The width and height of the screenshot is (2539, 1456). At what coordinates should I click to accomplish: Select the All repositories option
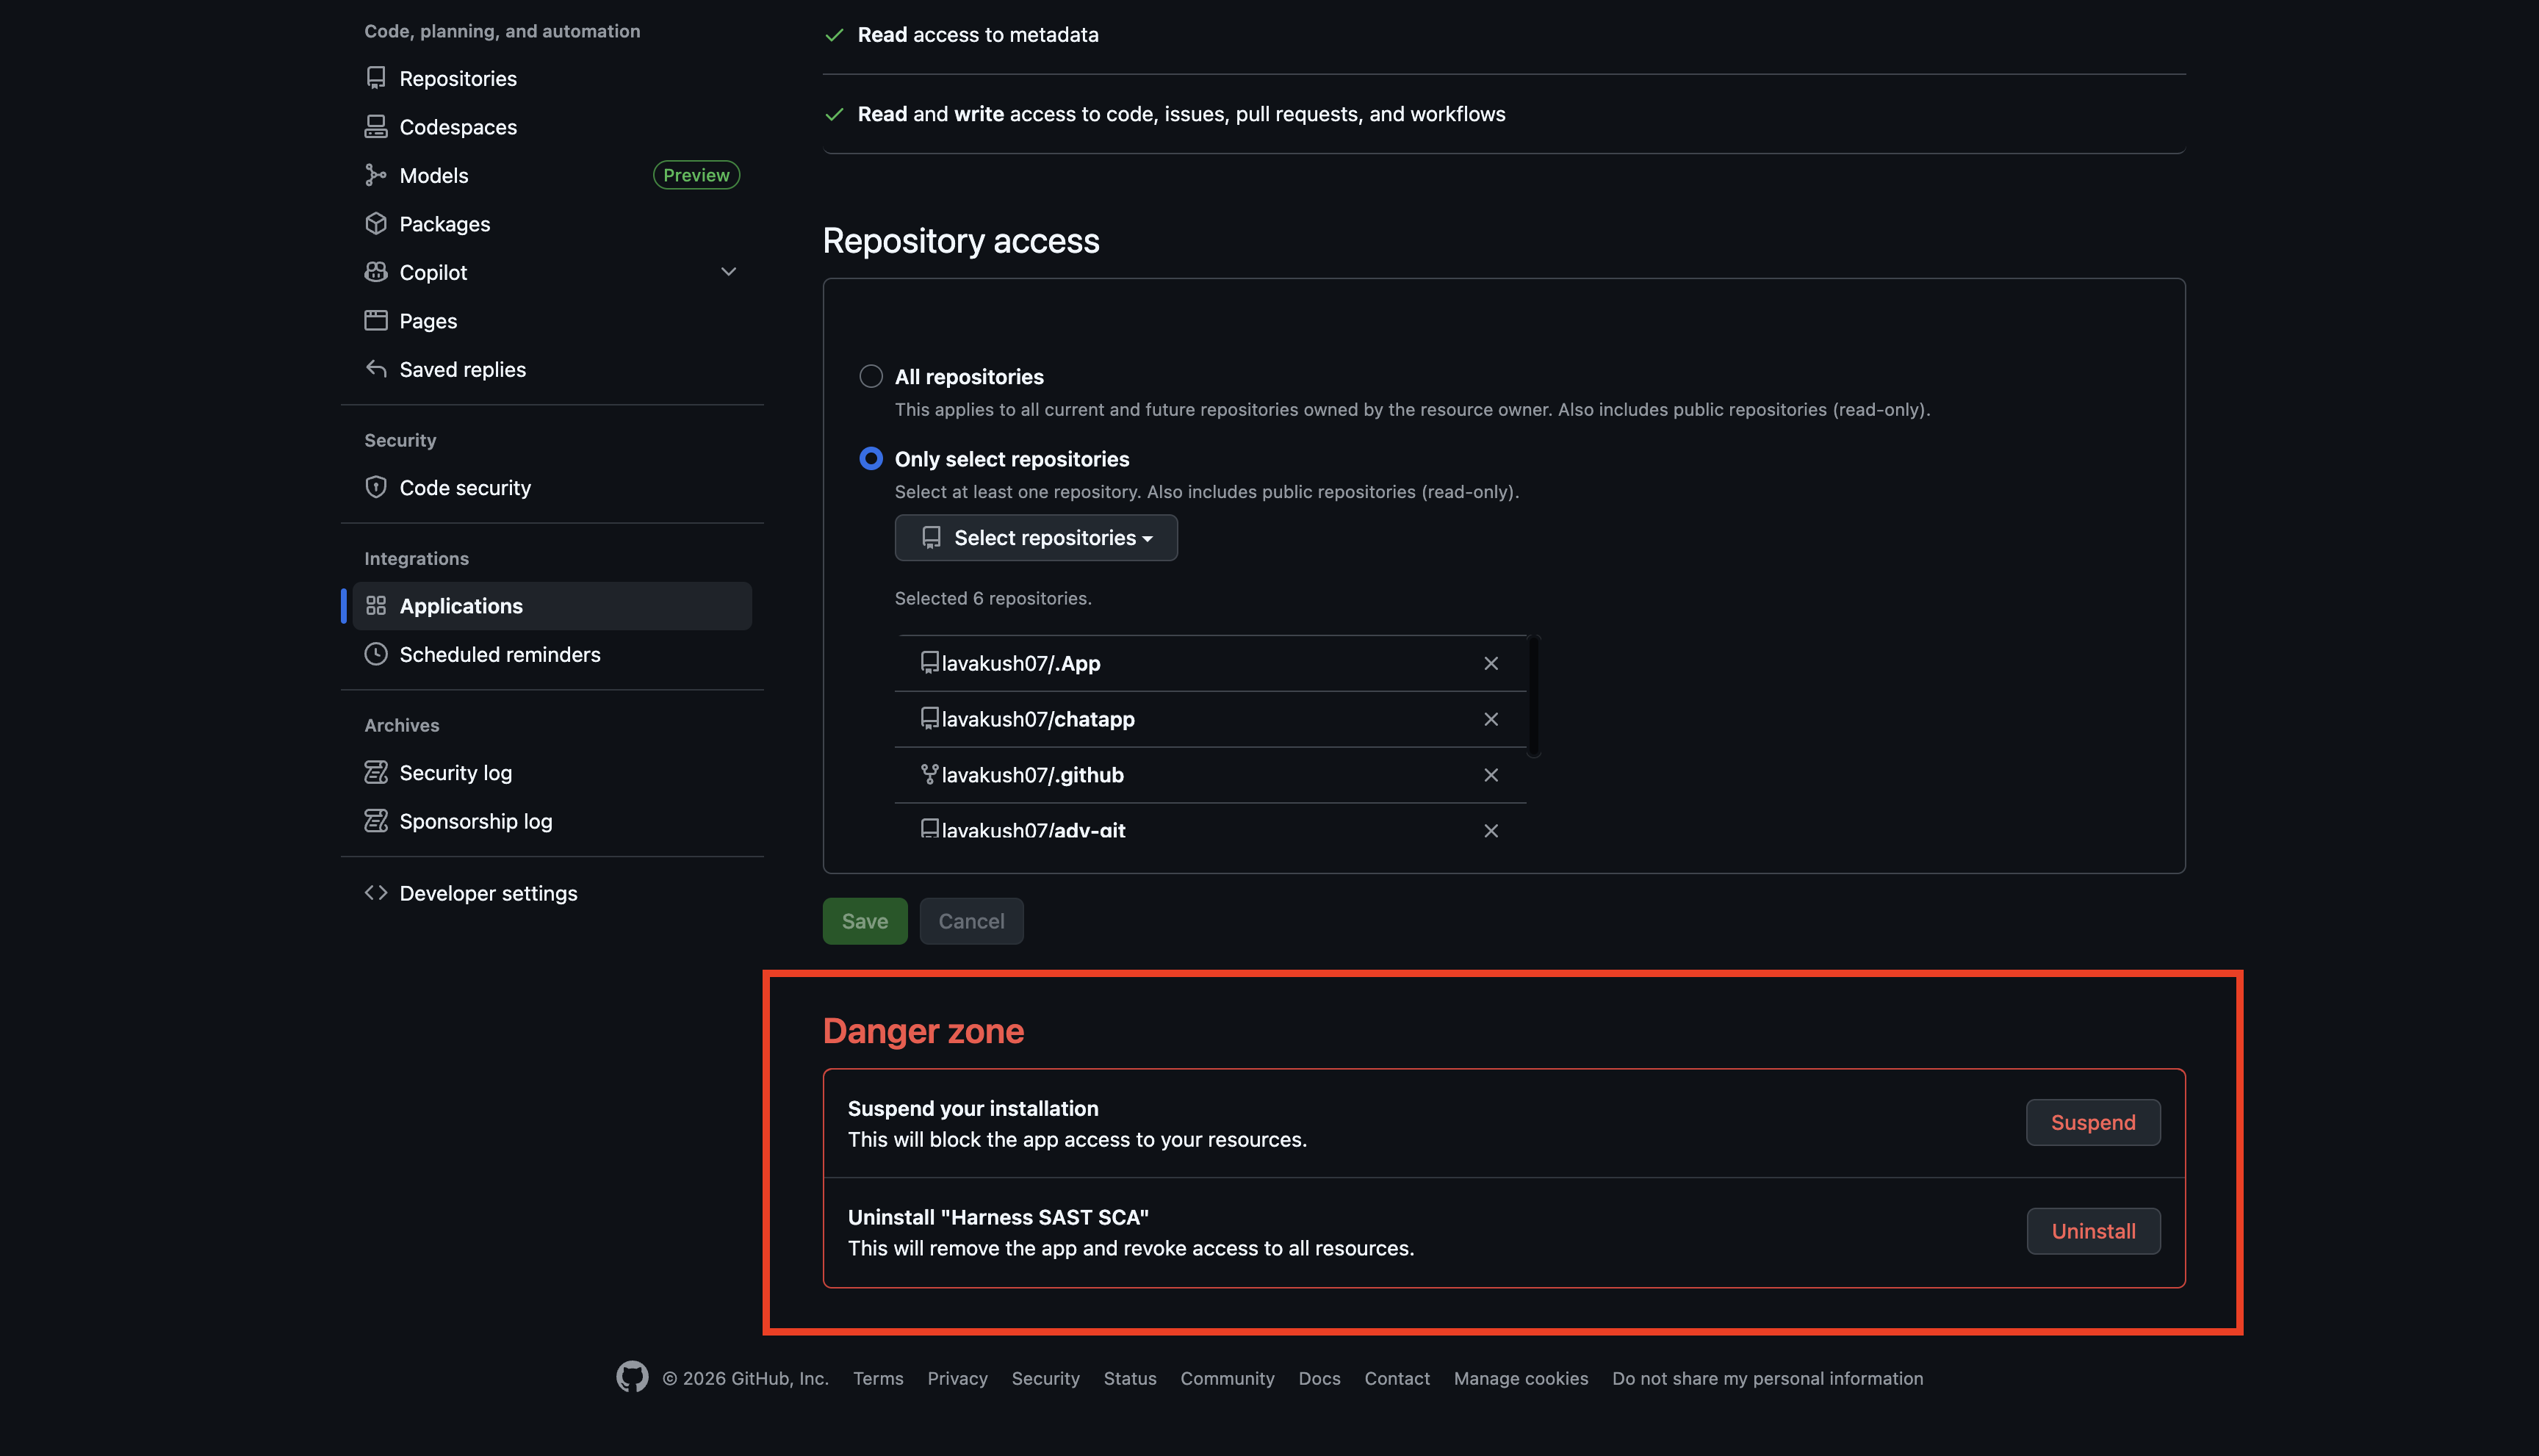[x=870, y=376]
